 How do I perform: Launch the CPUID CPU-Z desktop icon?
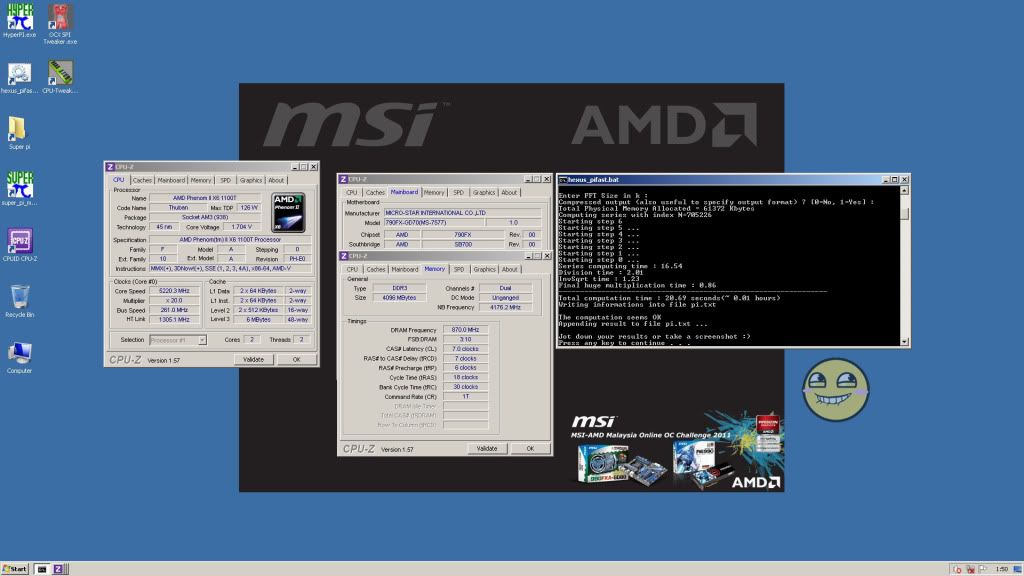click(19, 242)
